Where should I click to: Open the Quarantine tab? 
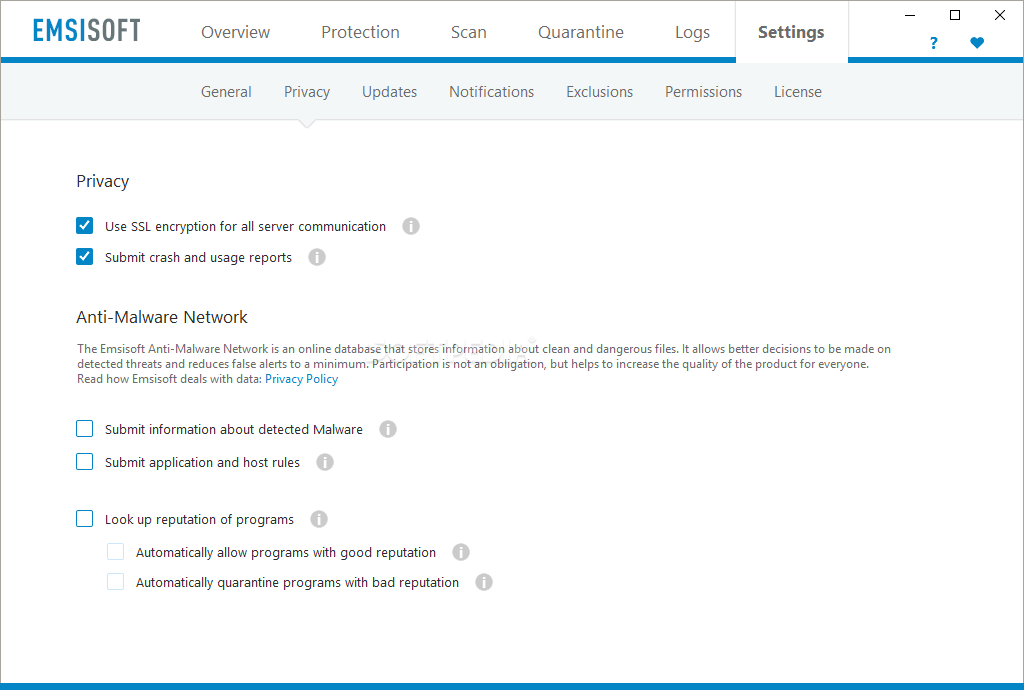[581, 32]
